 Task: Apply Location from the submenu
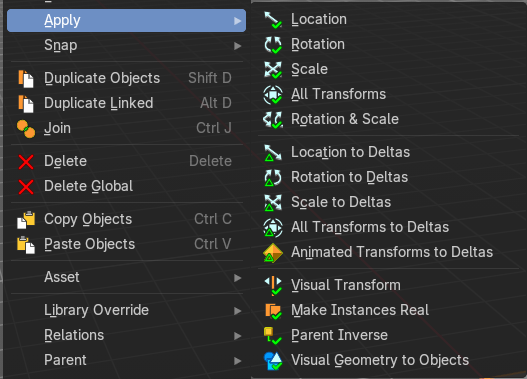[x=389, y=19]
